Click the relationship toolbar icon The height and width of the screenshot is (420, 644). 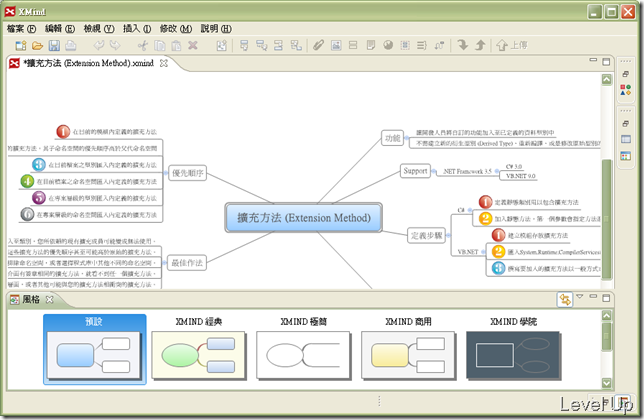(439, 45)
